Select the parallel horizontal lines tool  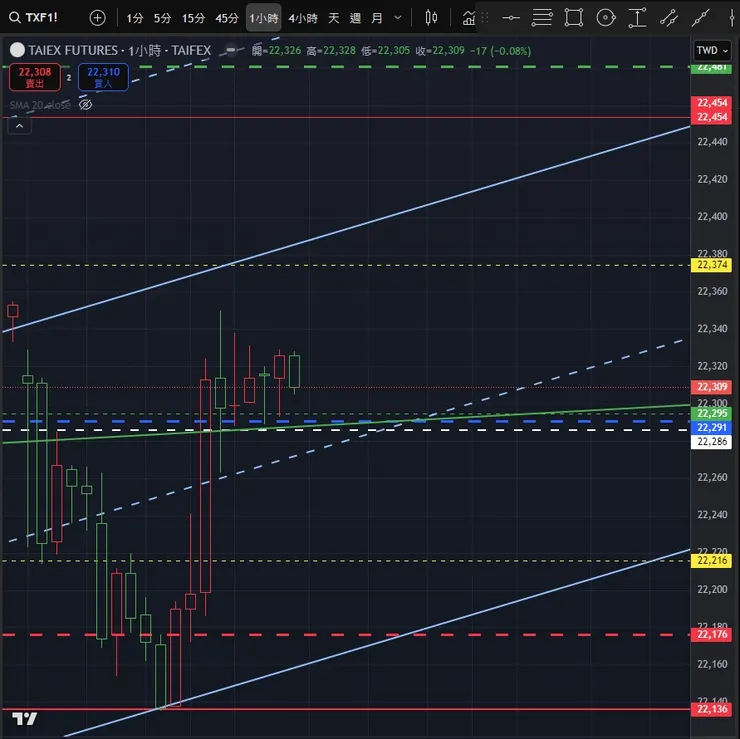point(542,18)
